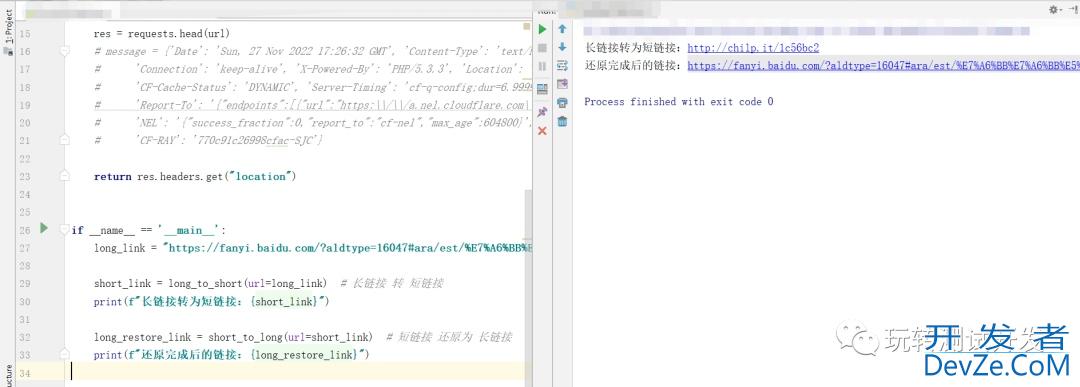Click the long_link assignment on line 27

pyautogui.click(x=313, y=248)
